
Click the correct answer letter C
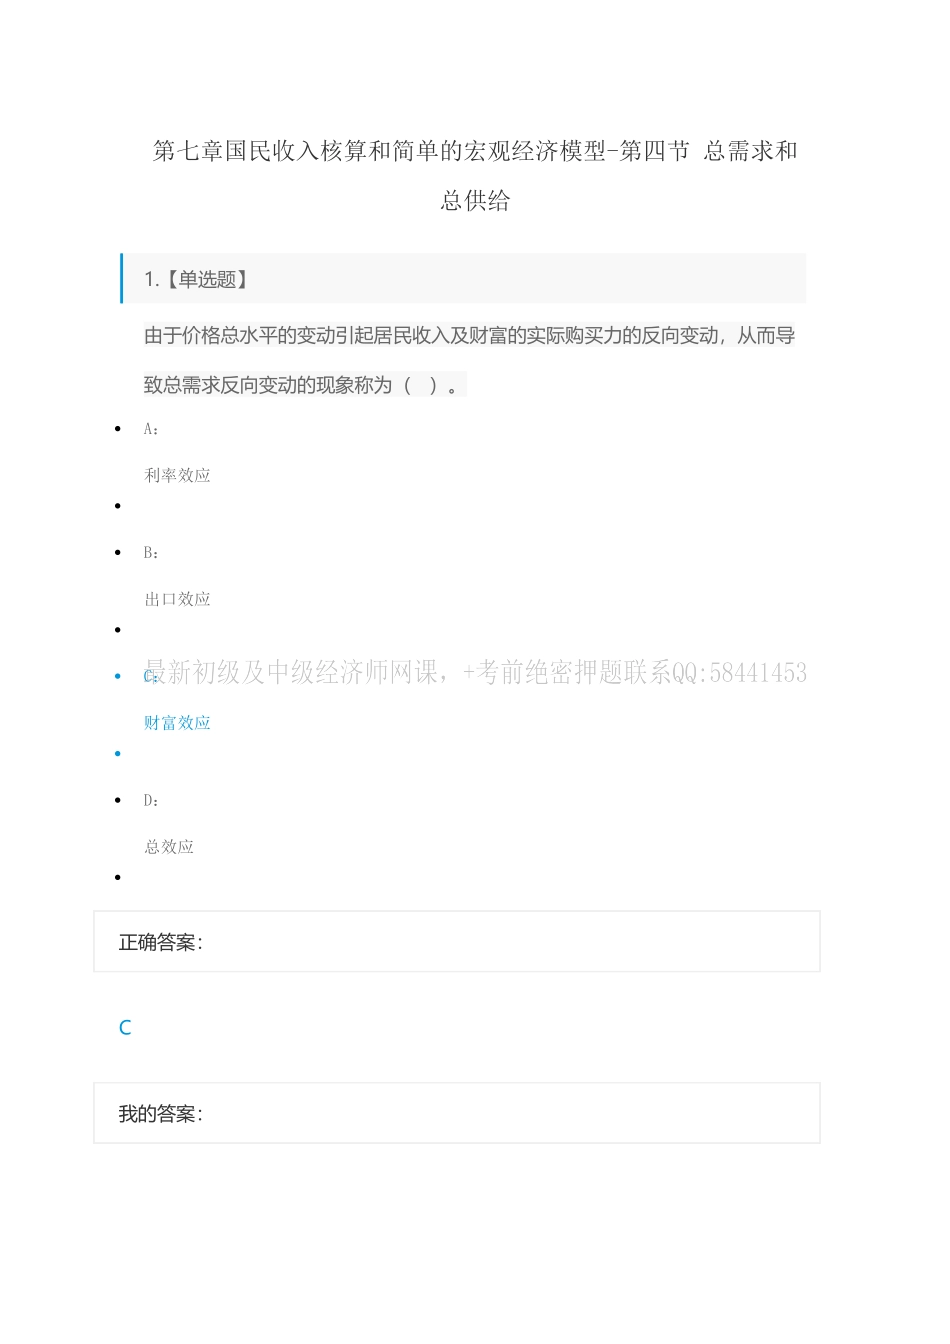pyautogui.click(x=125, y=1027)
